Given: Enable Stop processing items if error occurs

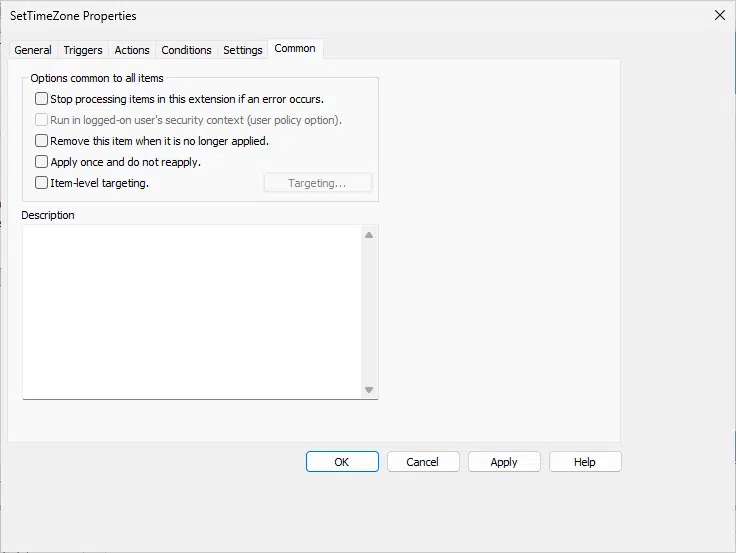Looking at the screenshot, I should pos(41,99).
